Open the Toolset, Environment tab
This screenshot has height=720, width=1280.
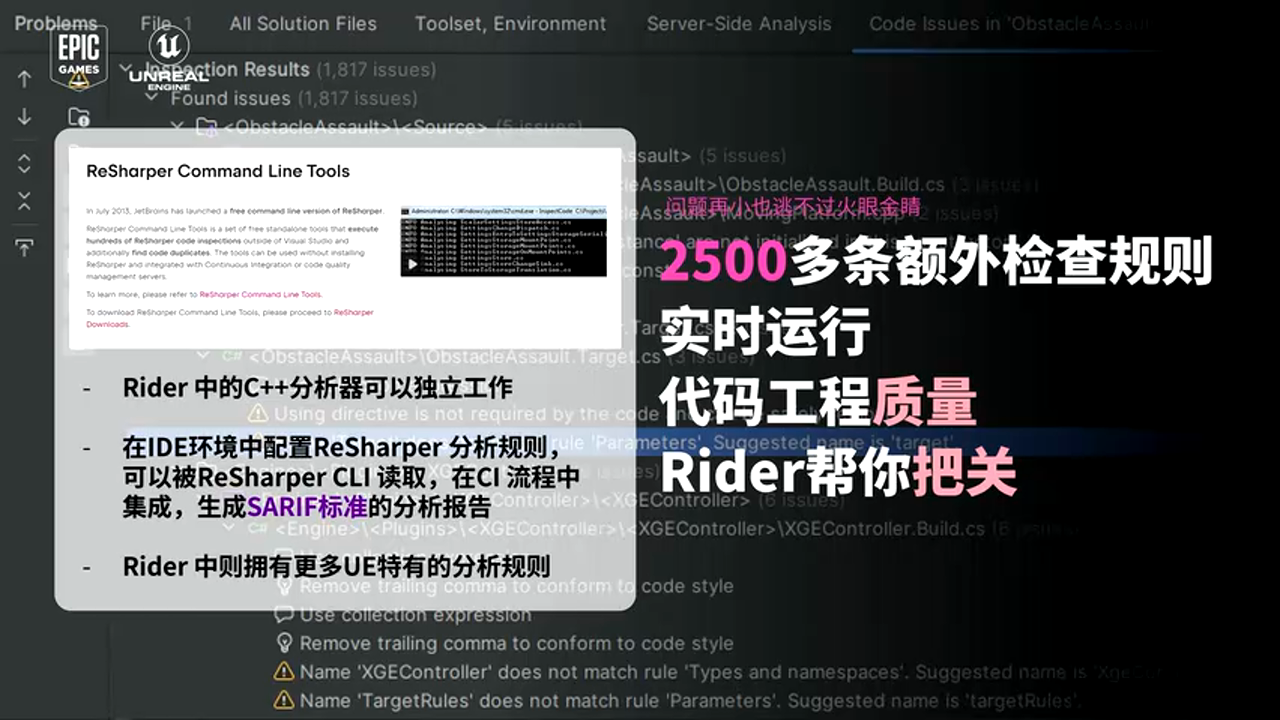[x=510, y=23]
